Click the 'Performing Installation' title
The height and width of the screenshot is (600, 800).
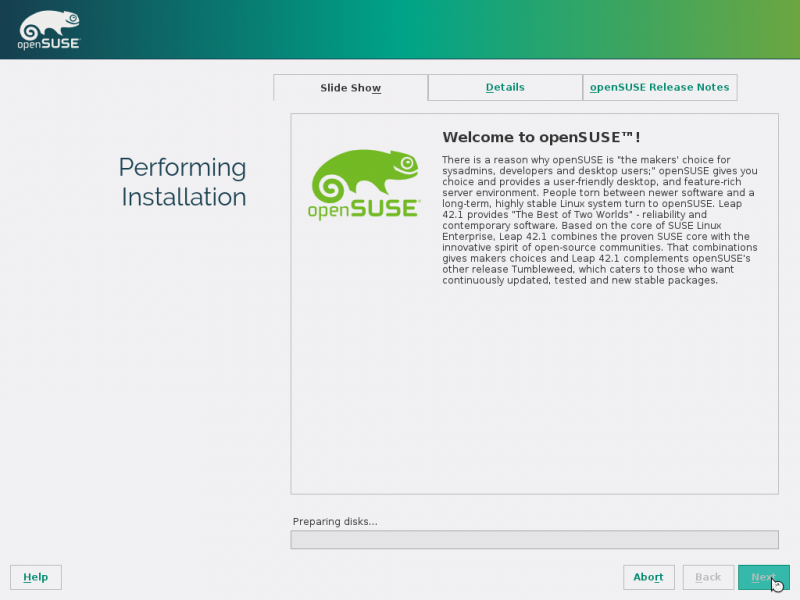pos(183,182)
